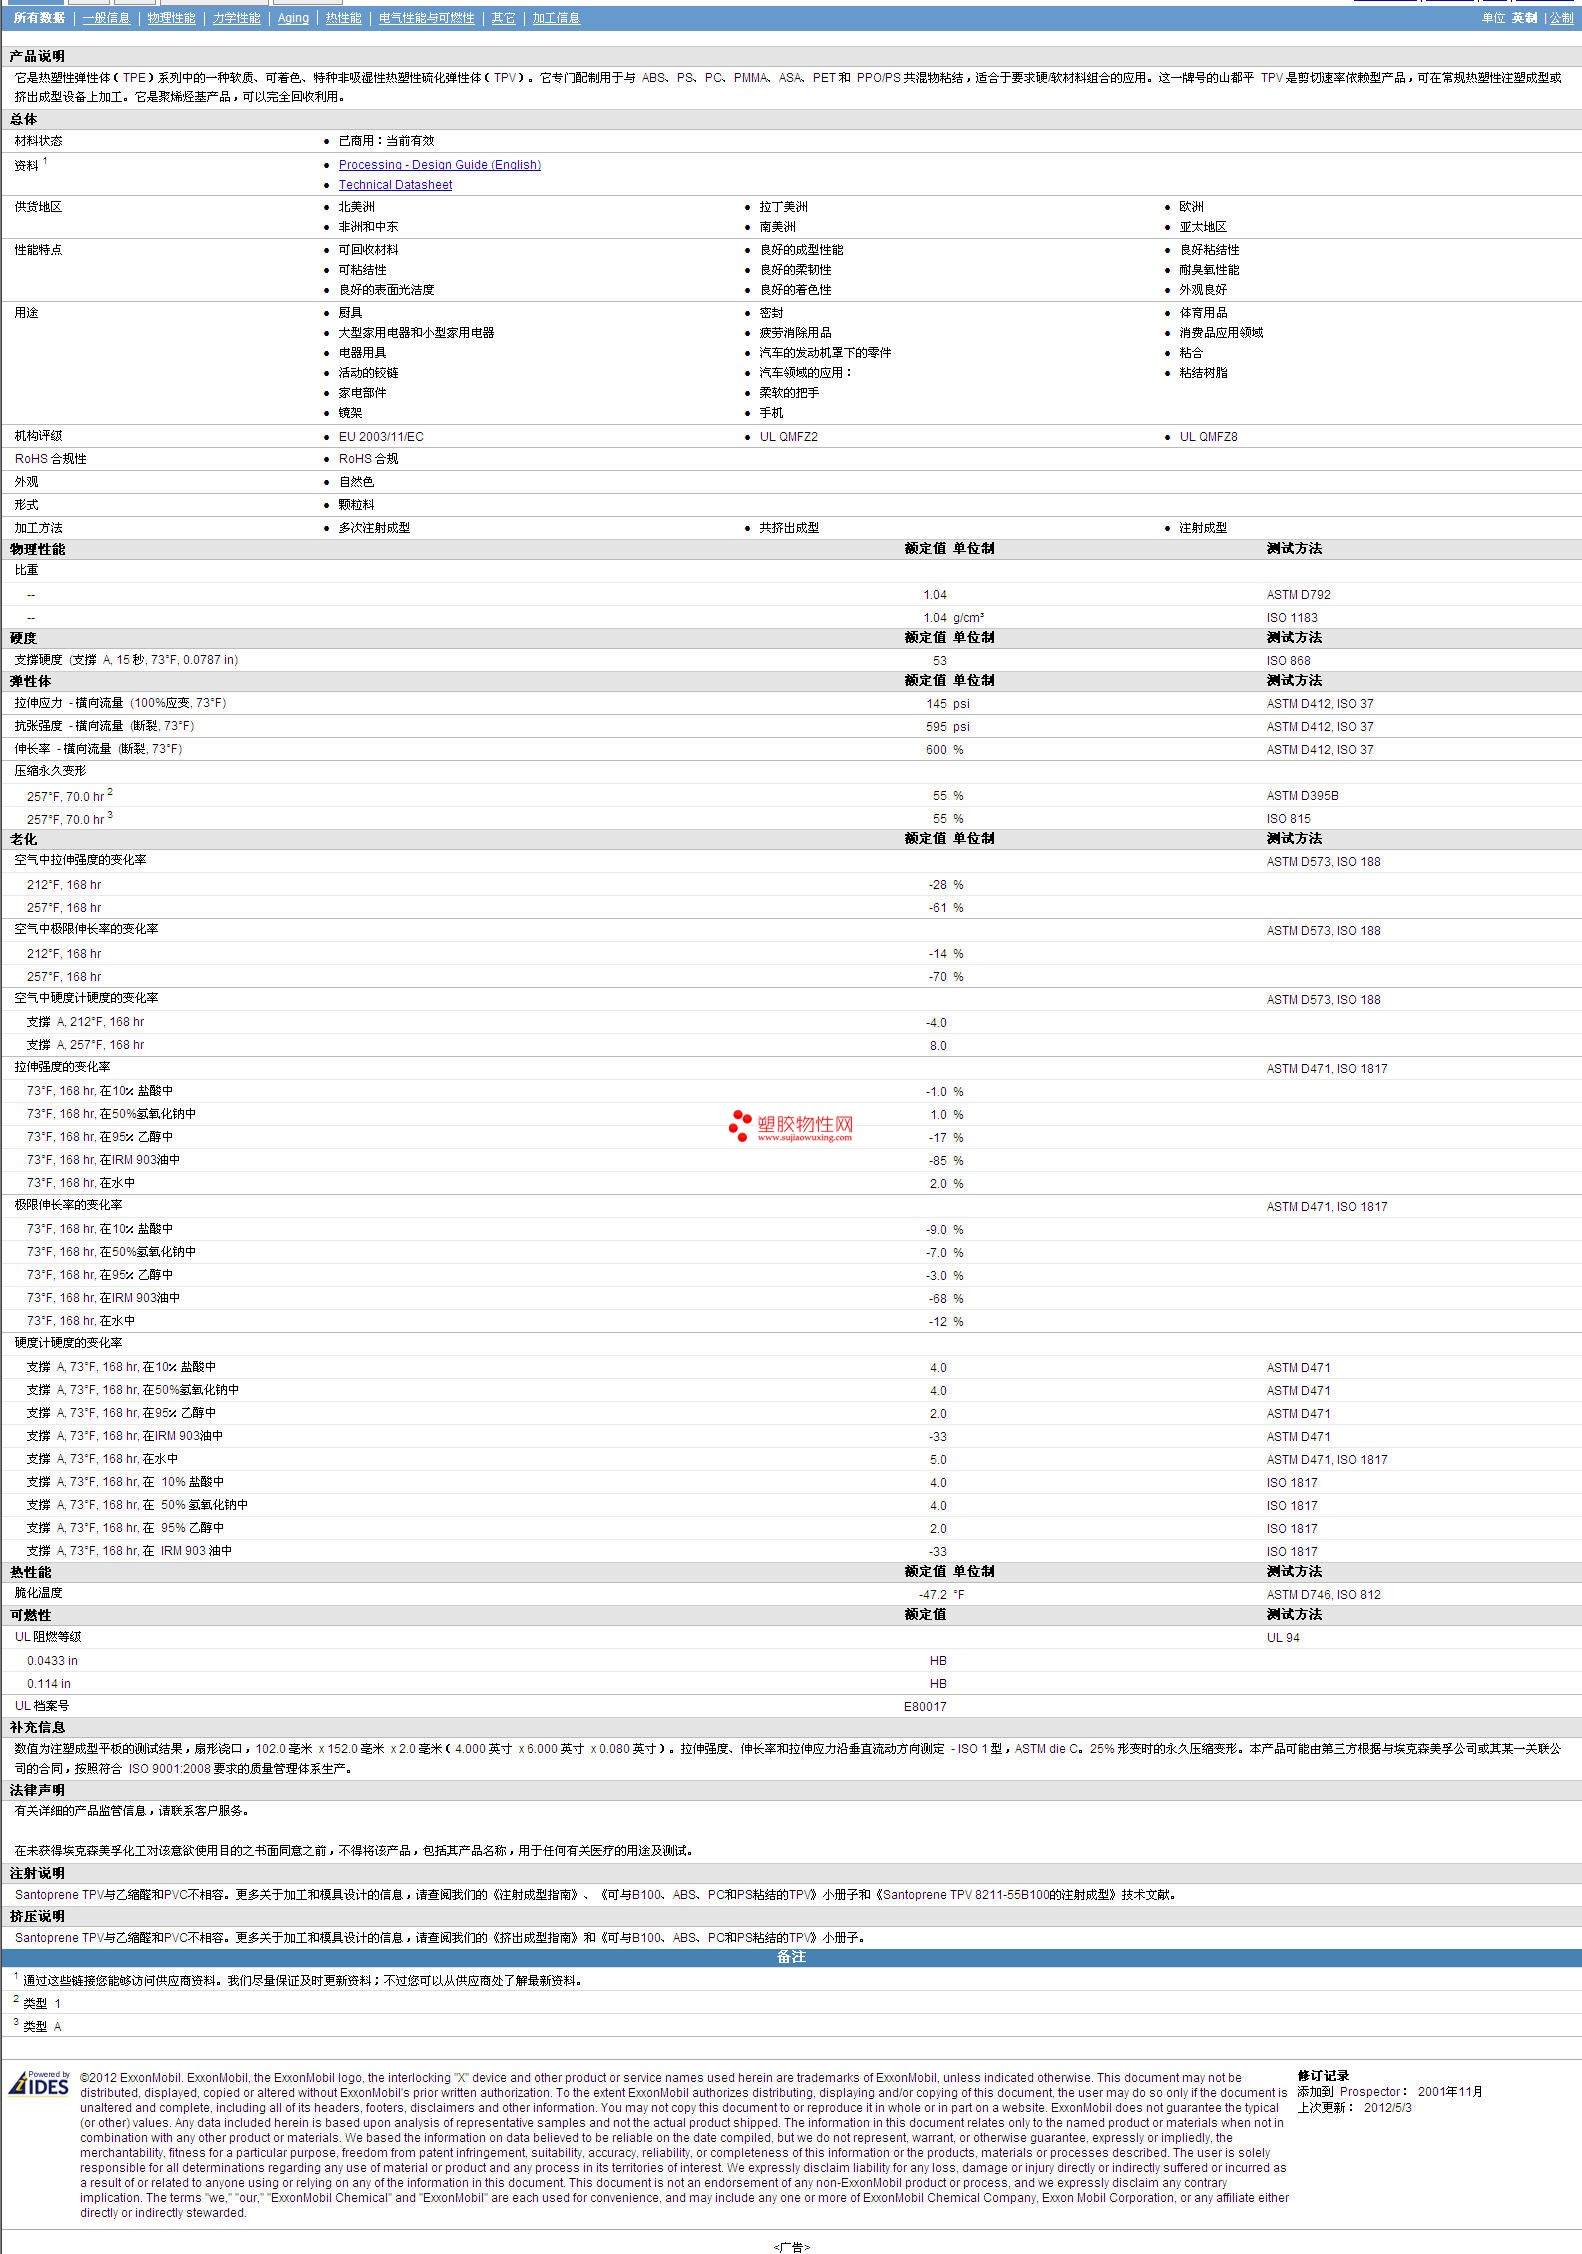Click the 补充信息 section header
The height and width of the screenshot is (2254, 1582).
37,1727
